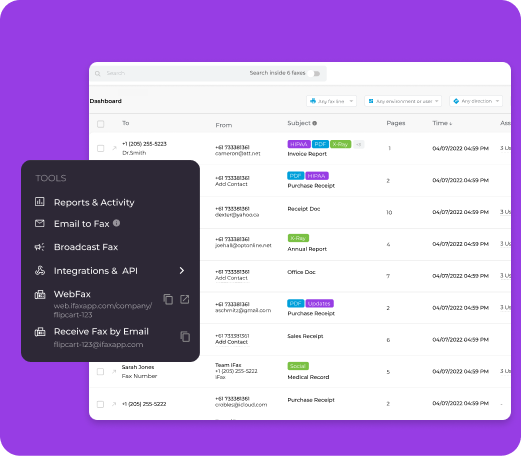Copy the flipcart-123@ifaxapp.com address
This screenshot has height=456, width=521.
tap(185, 337)
